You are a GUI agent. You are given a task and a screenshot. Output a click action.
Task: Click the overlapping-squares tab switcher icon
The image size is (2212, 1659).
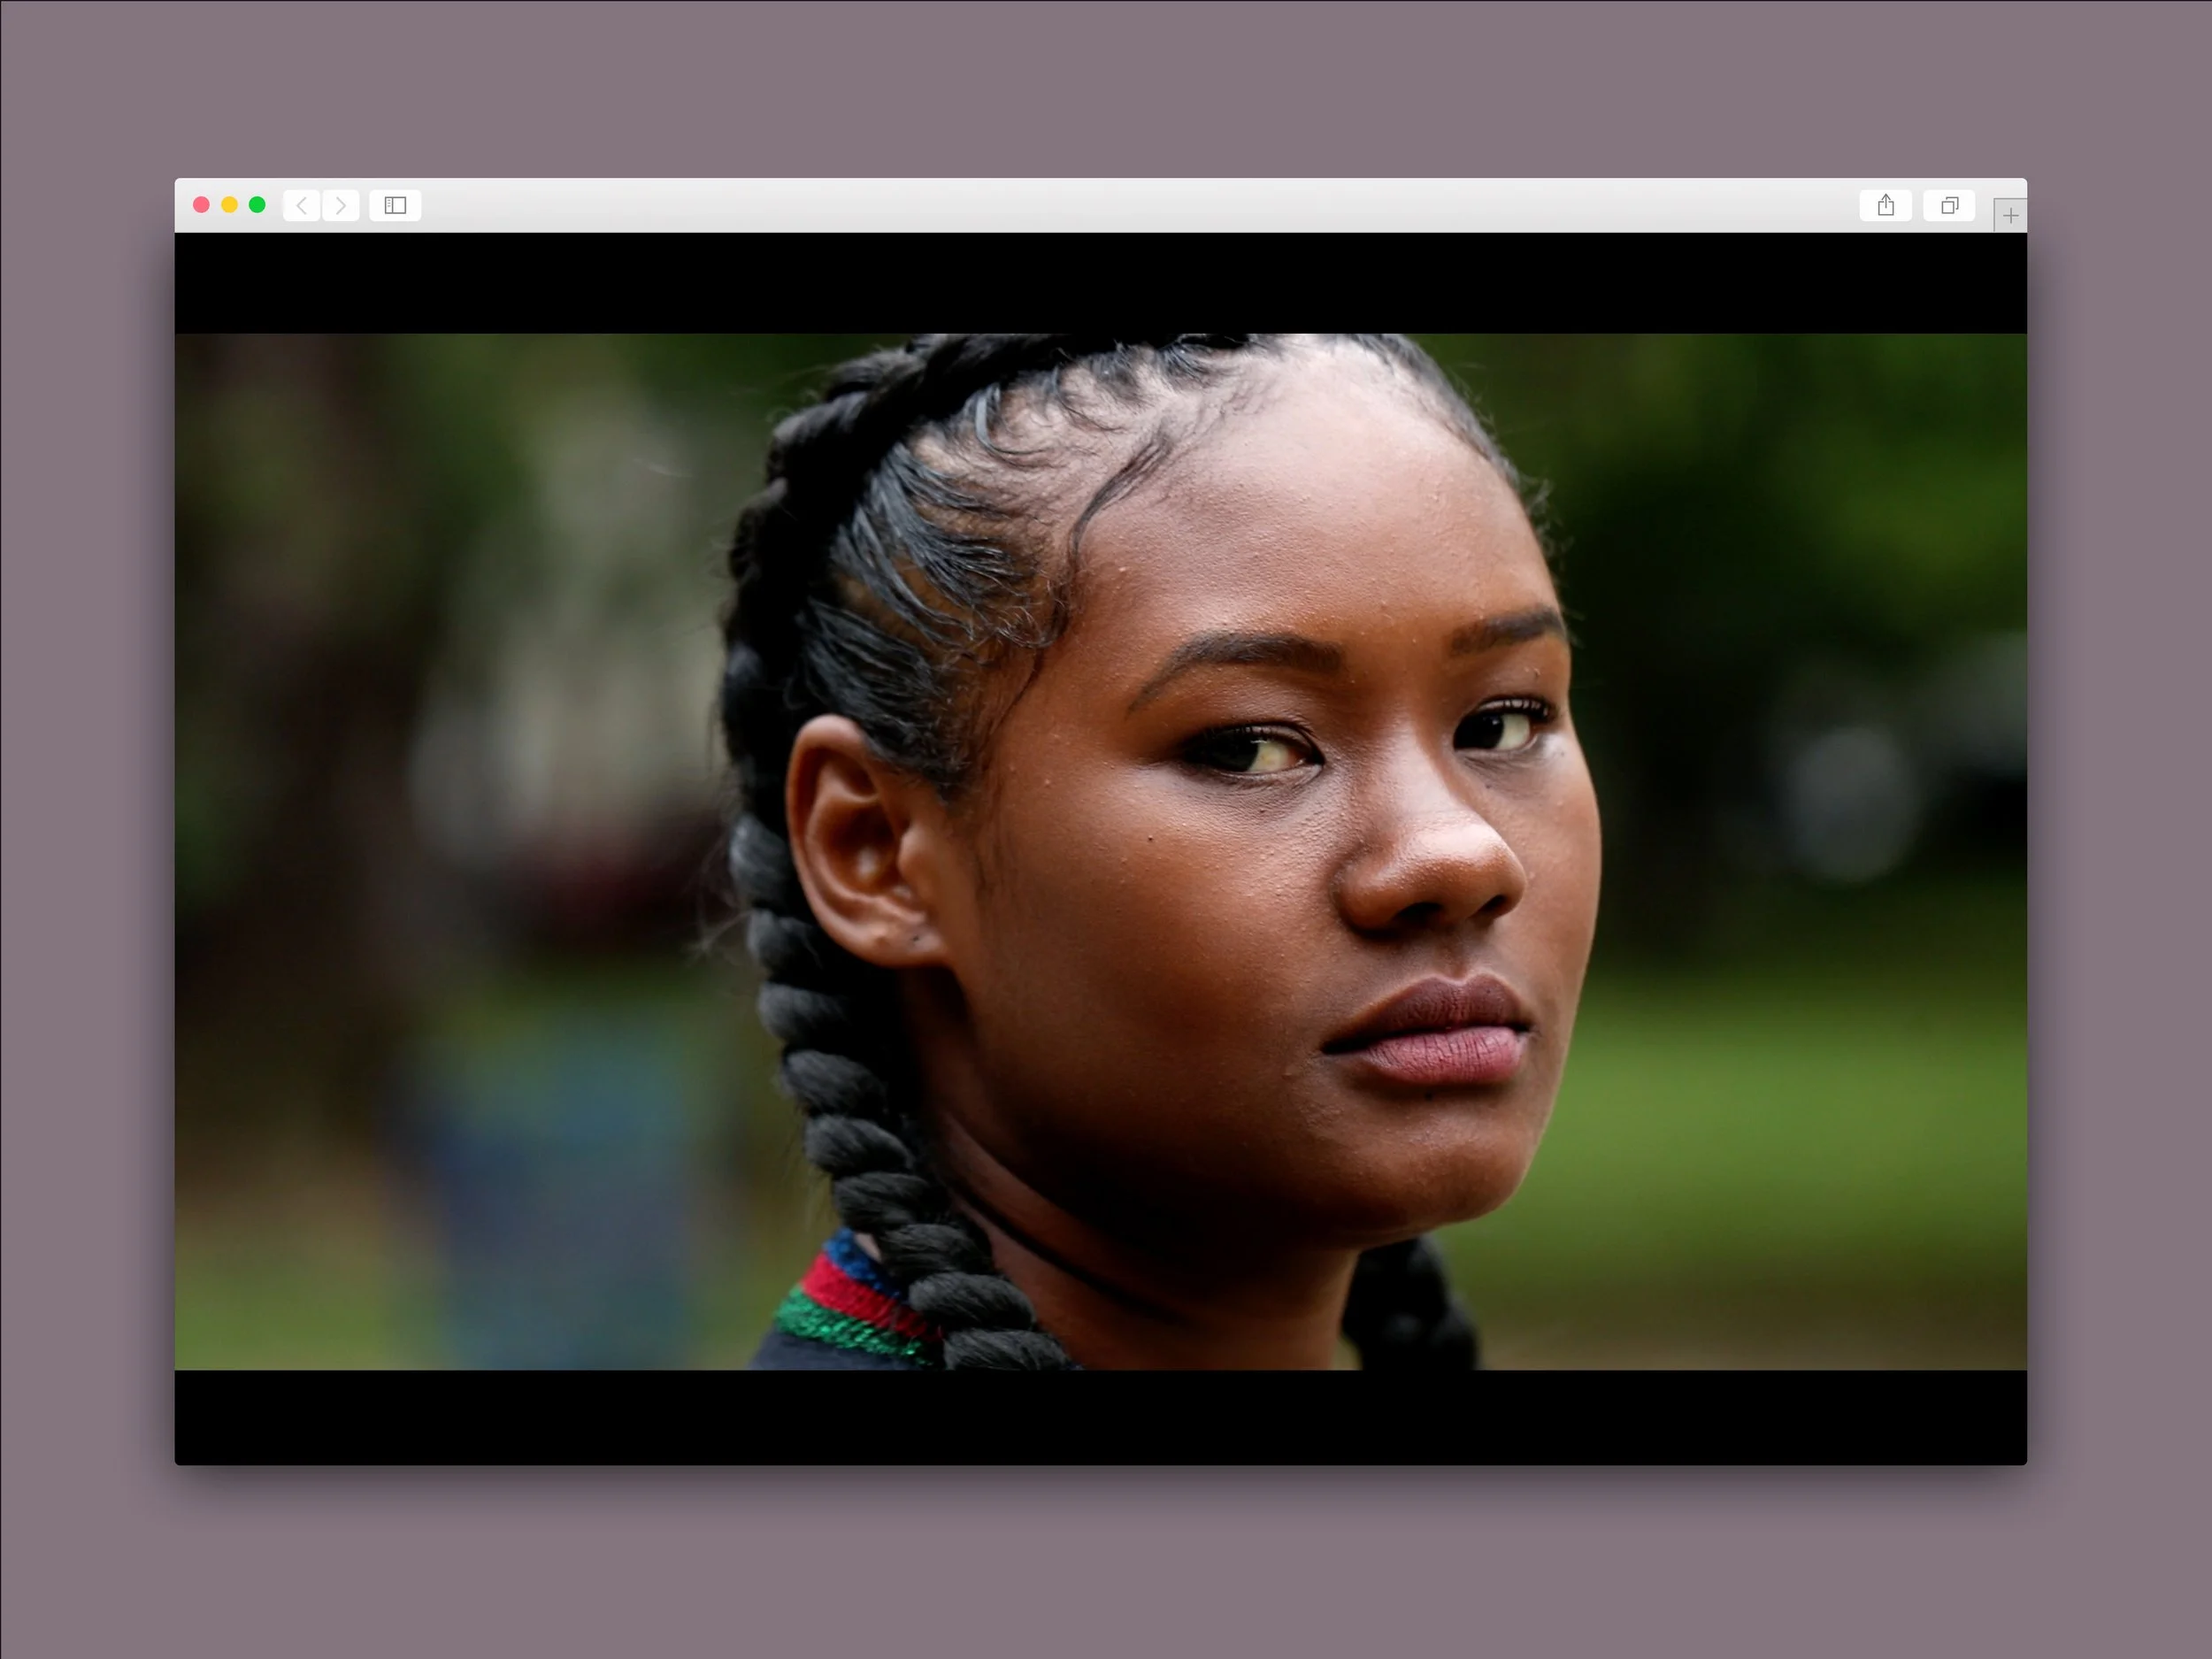tap(1948, 206)
